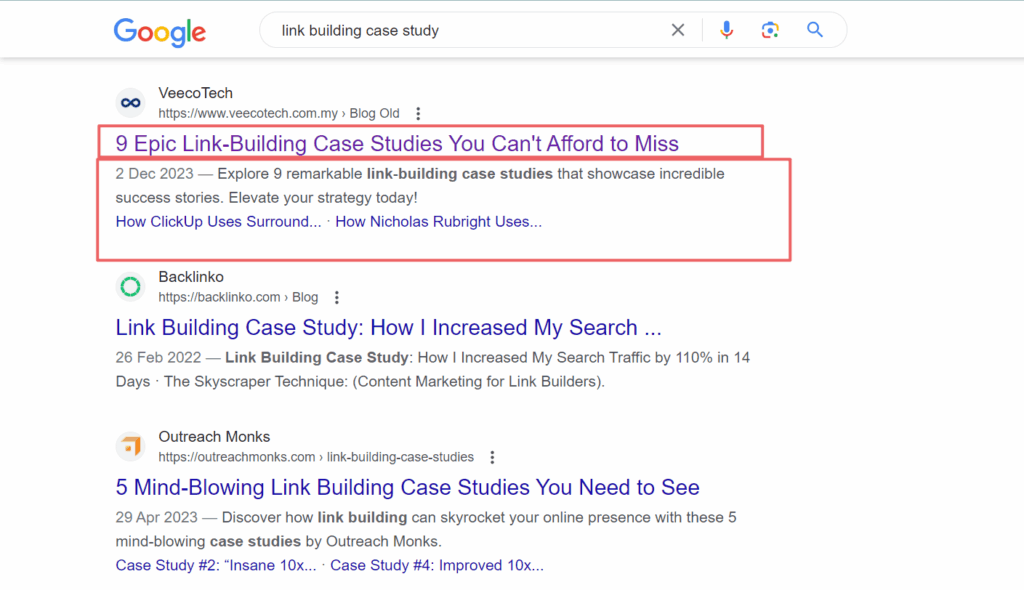Image resolution: width=1024 pixels, height=590 pixels.
Task: Click the Outreach Monks orange favicon
Action: click(130, 446)
